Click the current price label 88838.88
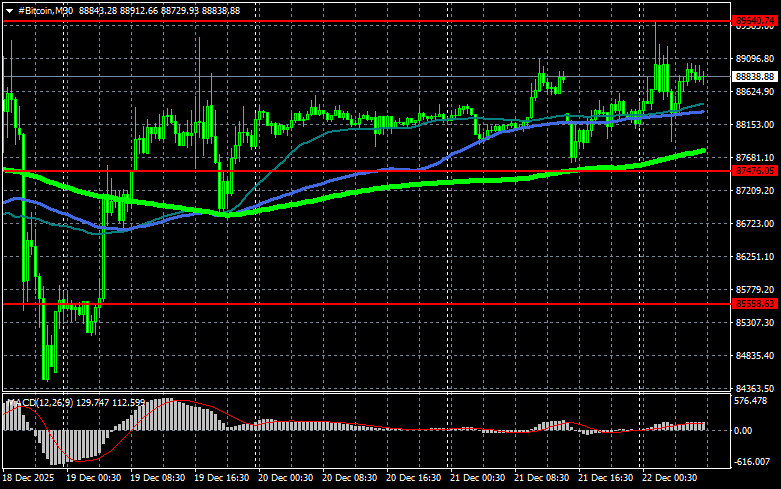781x489 pixels. [754, 76]
